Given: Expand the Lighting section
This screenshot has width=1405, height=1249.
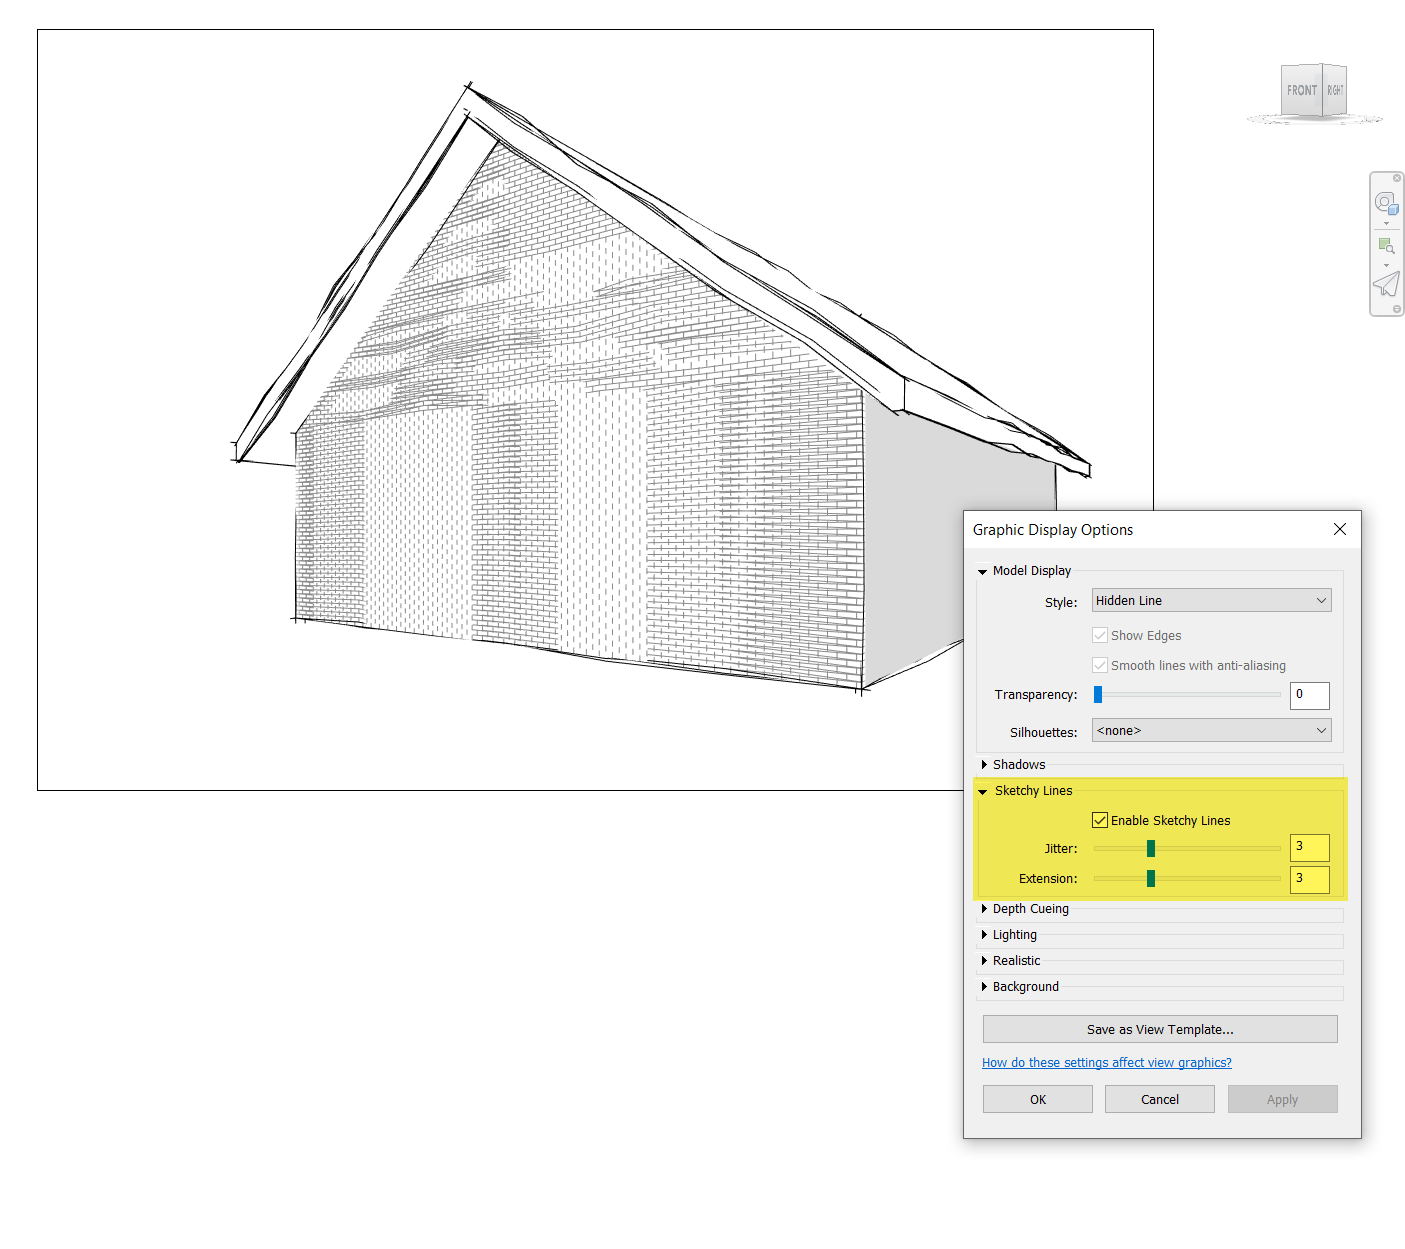Looking at the screenshot, I should pyautogui.click(x=1014, y=934).
